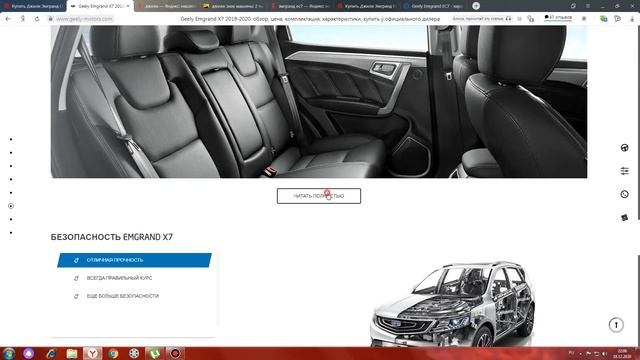Open Yandex home button in toolbar

coord(23,19)
